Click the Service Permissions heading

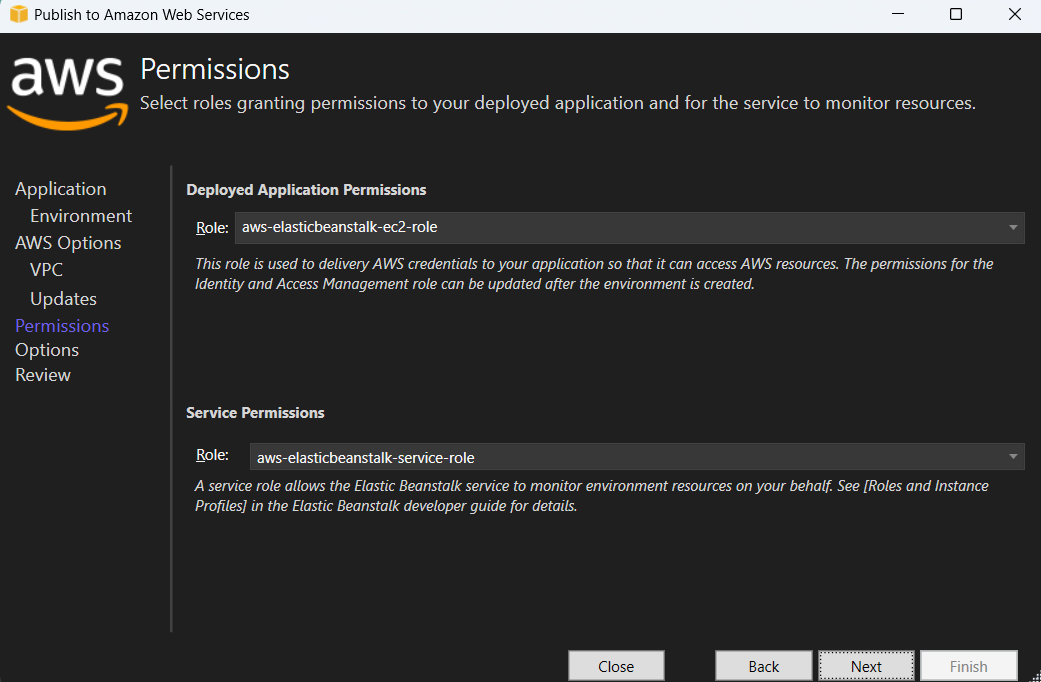pyautogui.click(x=256, y=413)
